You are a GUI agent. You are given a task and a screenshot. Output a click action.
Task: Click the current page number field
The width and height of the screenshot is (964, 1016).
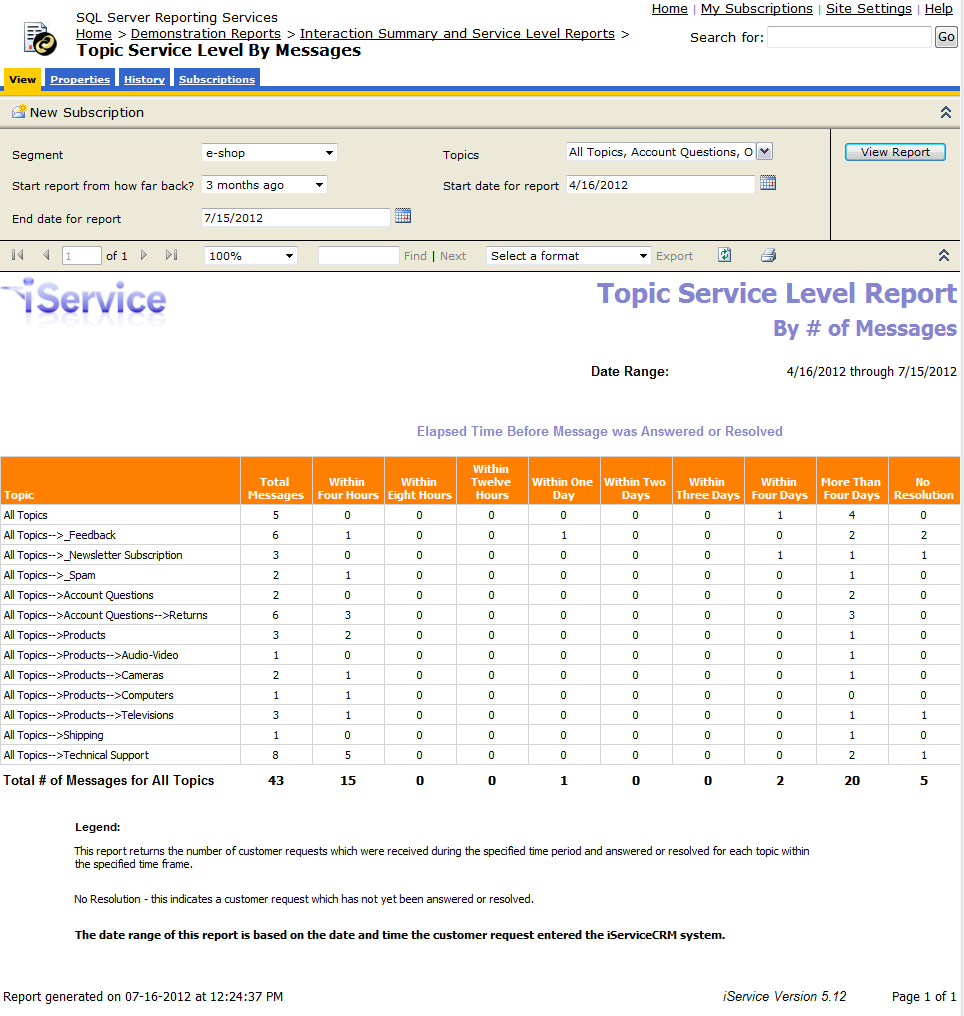coord(82,256)
